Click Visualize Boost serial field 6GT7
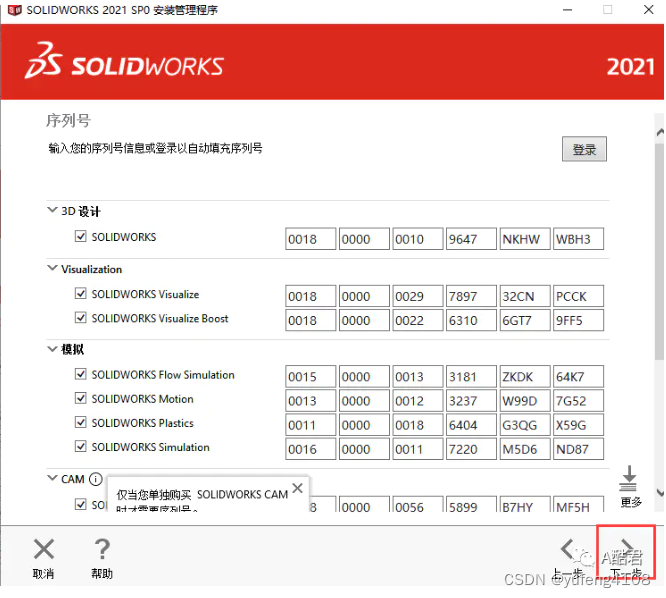This screenshot has height=598, width=666. tap(525, 320)
